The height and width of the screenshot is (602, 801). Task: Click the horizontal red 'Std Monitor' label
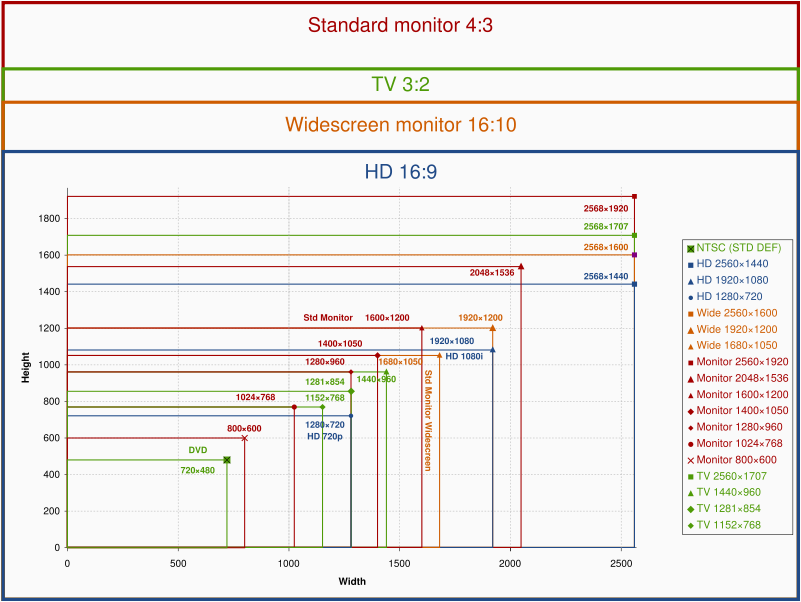click(328, 318)
